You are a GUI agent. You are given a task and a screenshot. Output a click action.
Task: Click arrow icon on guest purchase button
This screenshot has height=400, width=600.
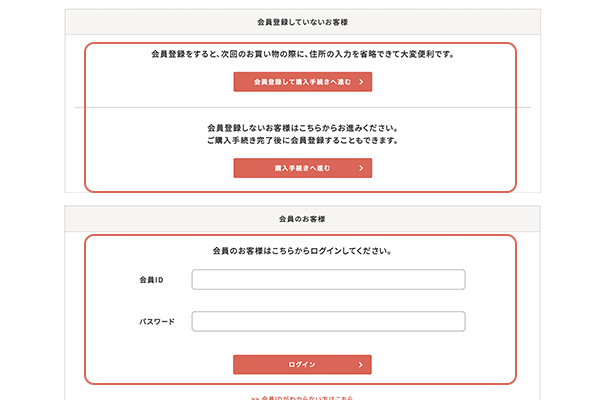click(359, 168)
